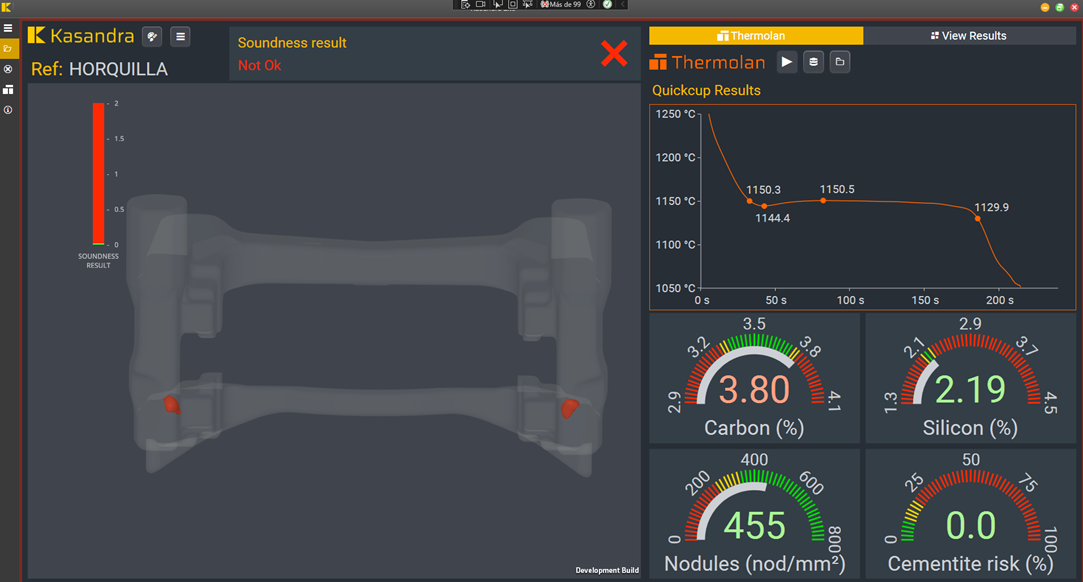Select the Nodules gauge showing 455
The image size is (1083, 582).
(x=755, y=514)
